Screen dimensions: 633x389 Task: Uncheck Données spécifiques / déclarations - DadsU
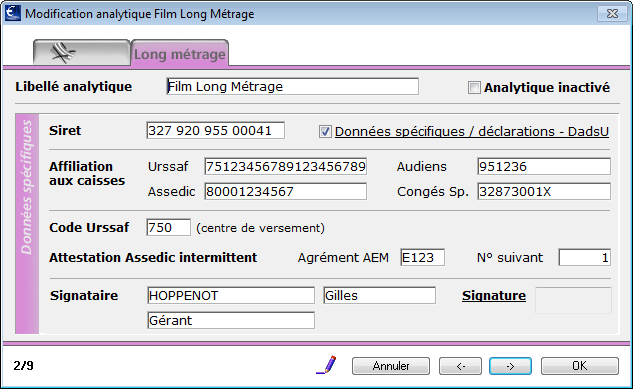[325, 132]
